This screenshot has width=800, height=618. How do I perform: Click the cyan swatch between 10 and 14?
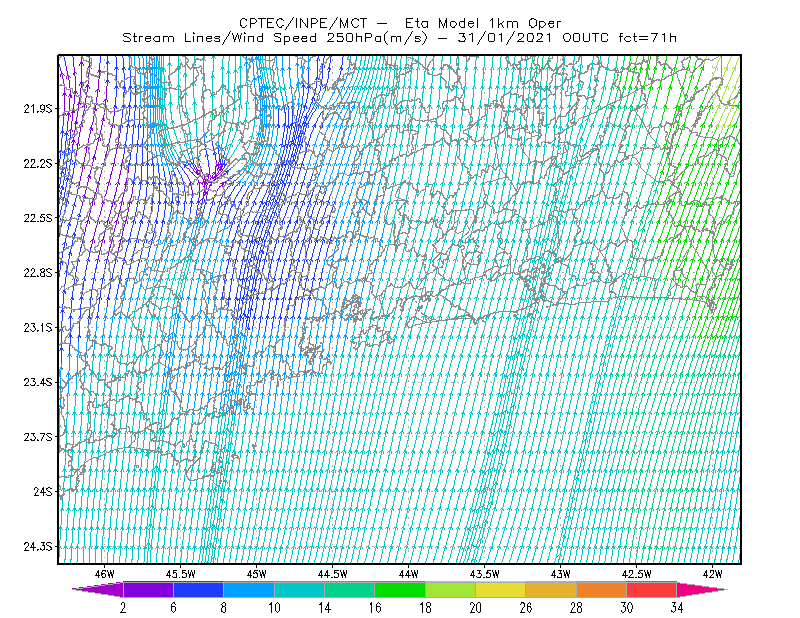[x=299, y=589]
